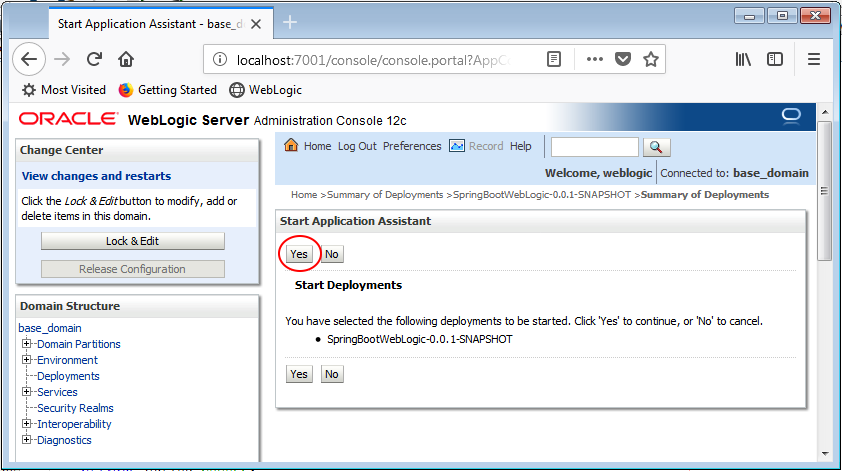This screenshot has width=842, height=471.
Task: Click top No button to cancel
Action: pyautogui.click(x=332, y=254)
